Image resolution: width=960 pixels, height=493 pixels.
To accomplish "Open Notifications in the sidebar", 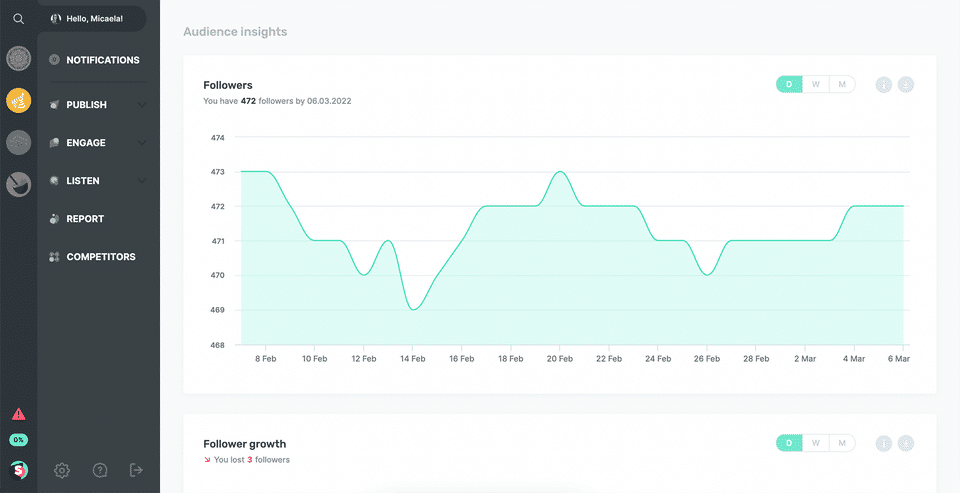I will pos(102,60).
